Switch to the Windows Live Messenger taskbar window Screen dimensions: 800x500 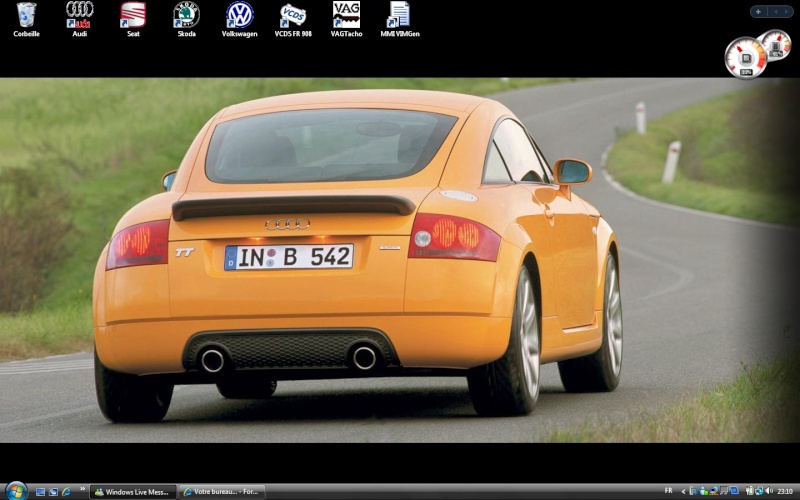click(133, 492)
